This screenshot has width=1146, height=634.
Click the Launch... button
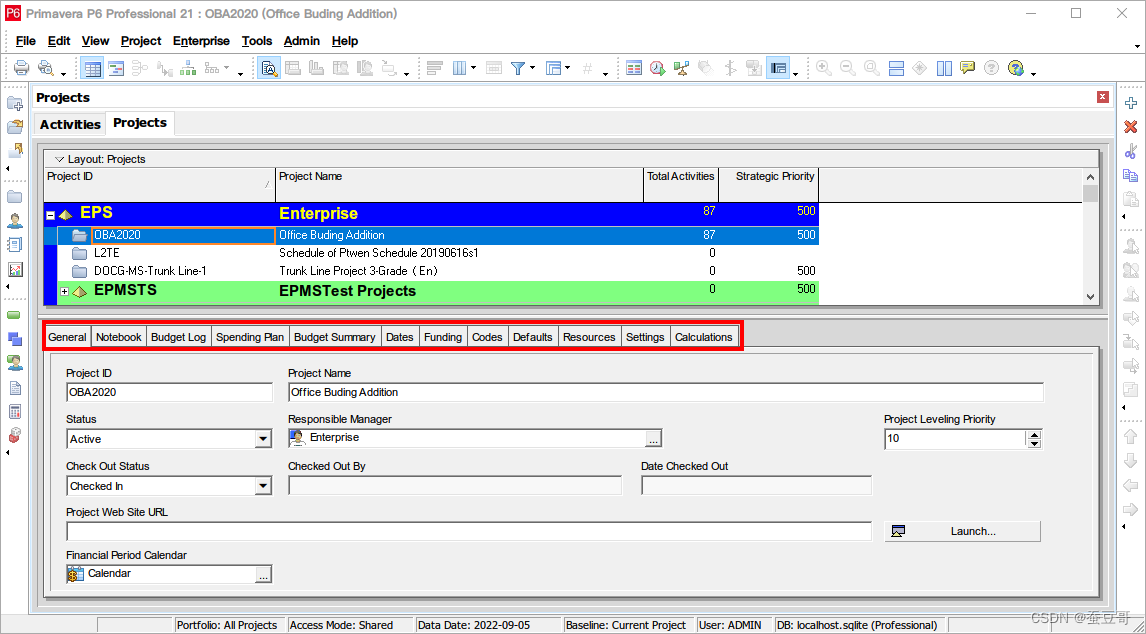[963, 532]
